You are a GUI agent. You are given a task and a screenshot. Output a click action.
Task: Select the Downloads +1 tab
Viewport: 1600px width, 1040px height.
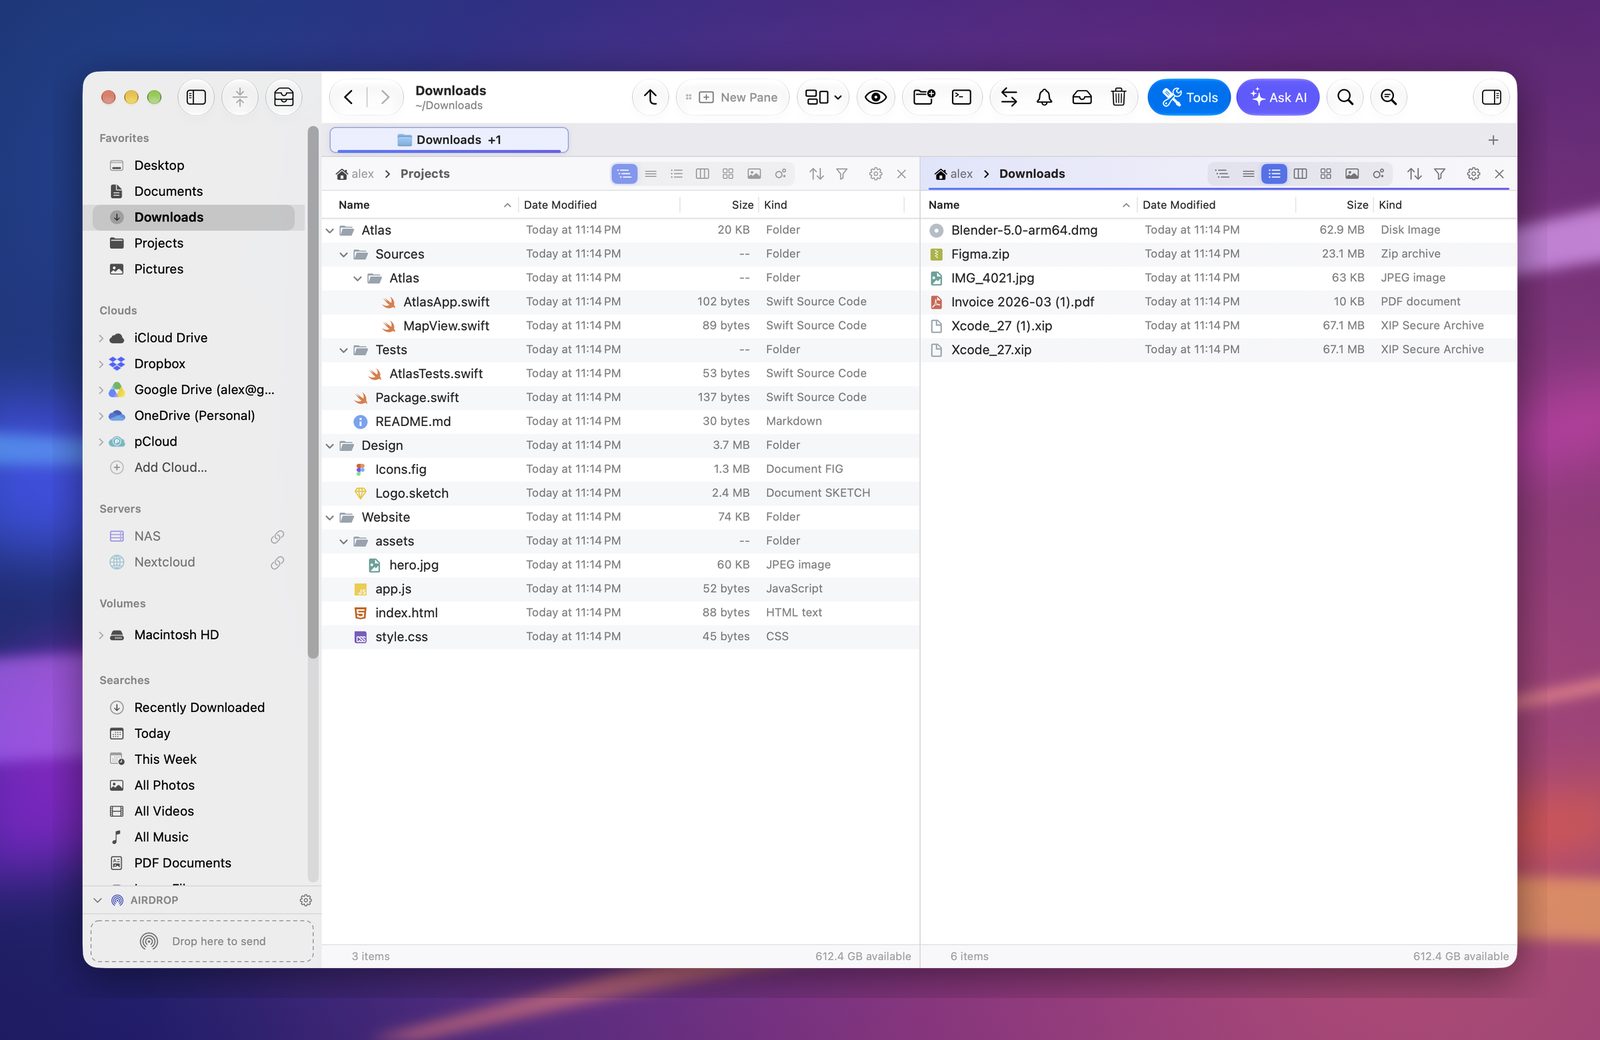(x=449, y=140)
